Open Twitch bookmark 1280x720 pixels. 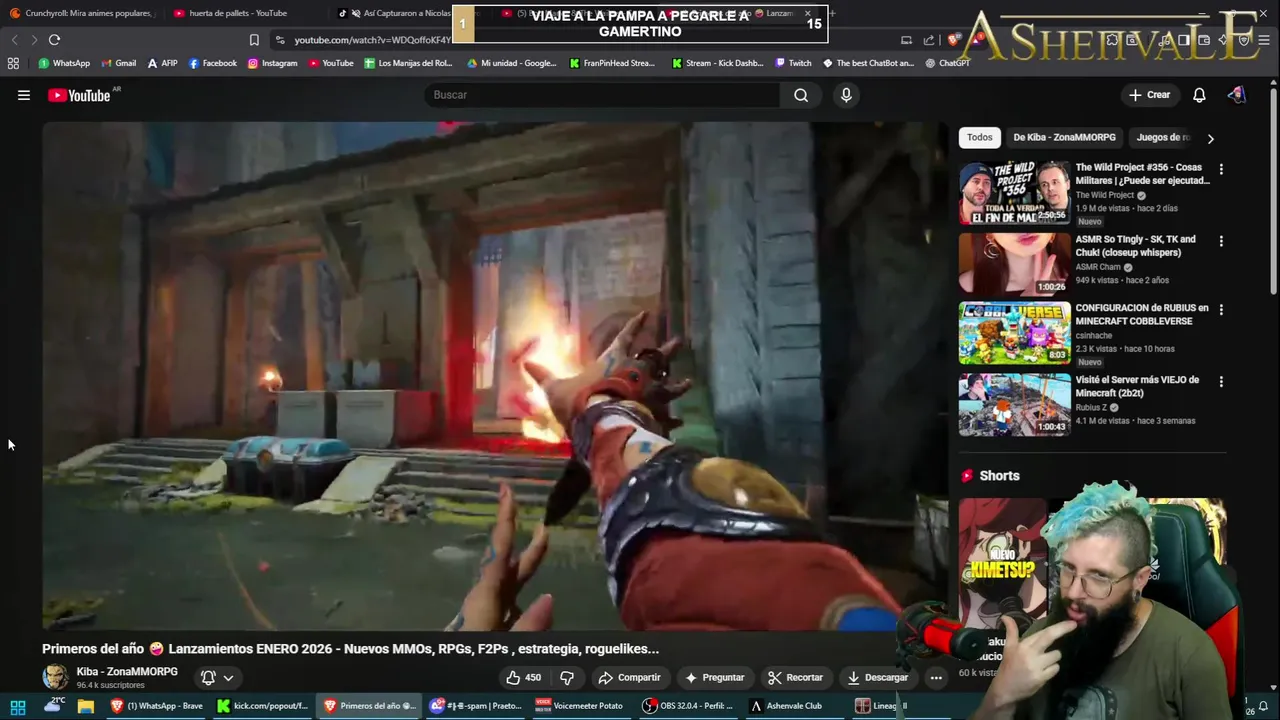(x=794, y=63)
